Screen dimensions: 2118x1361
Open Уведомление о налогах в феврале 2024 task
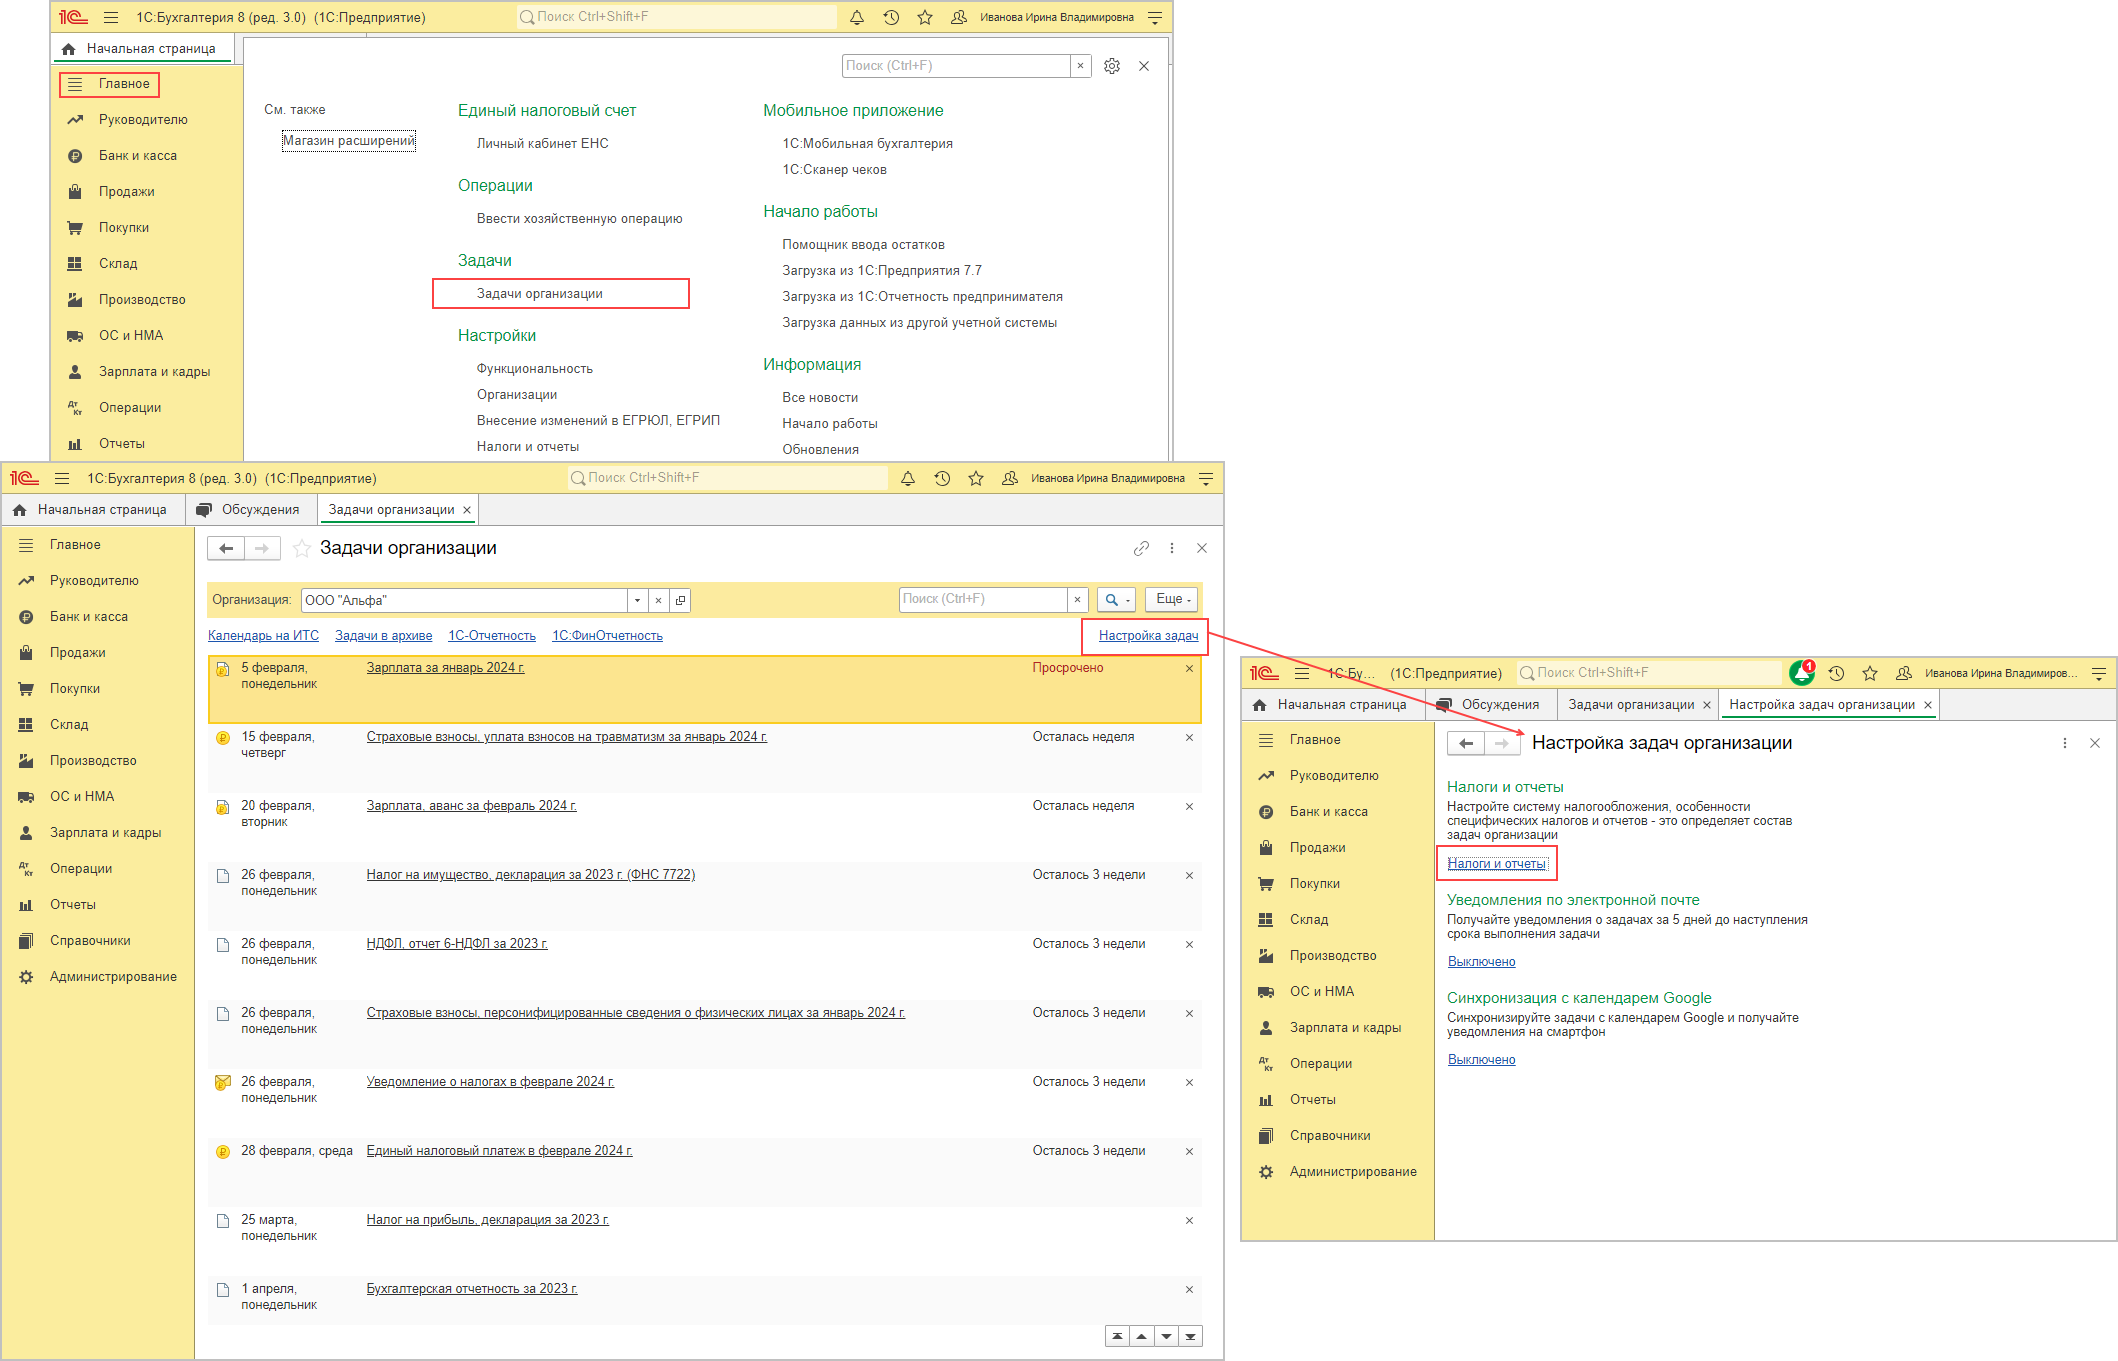point(490,1082)
